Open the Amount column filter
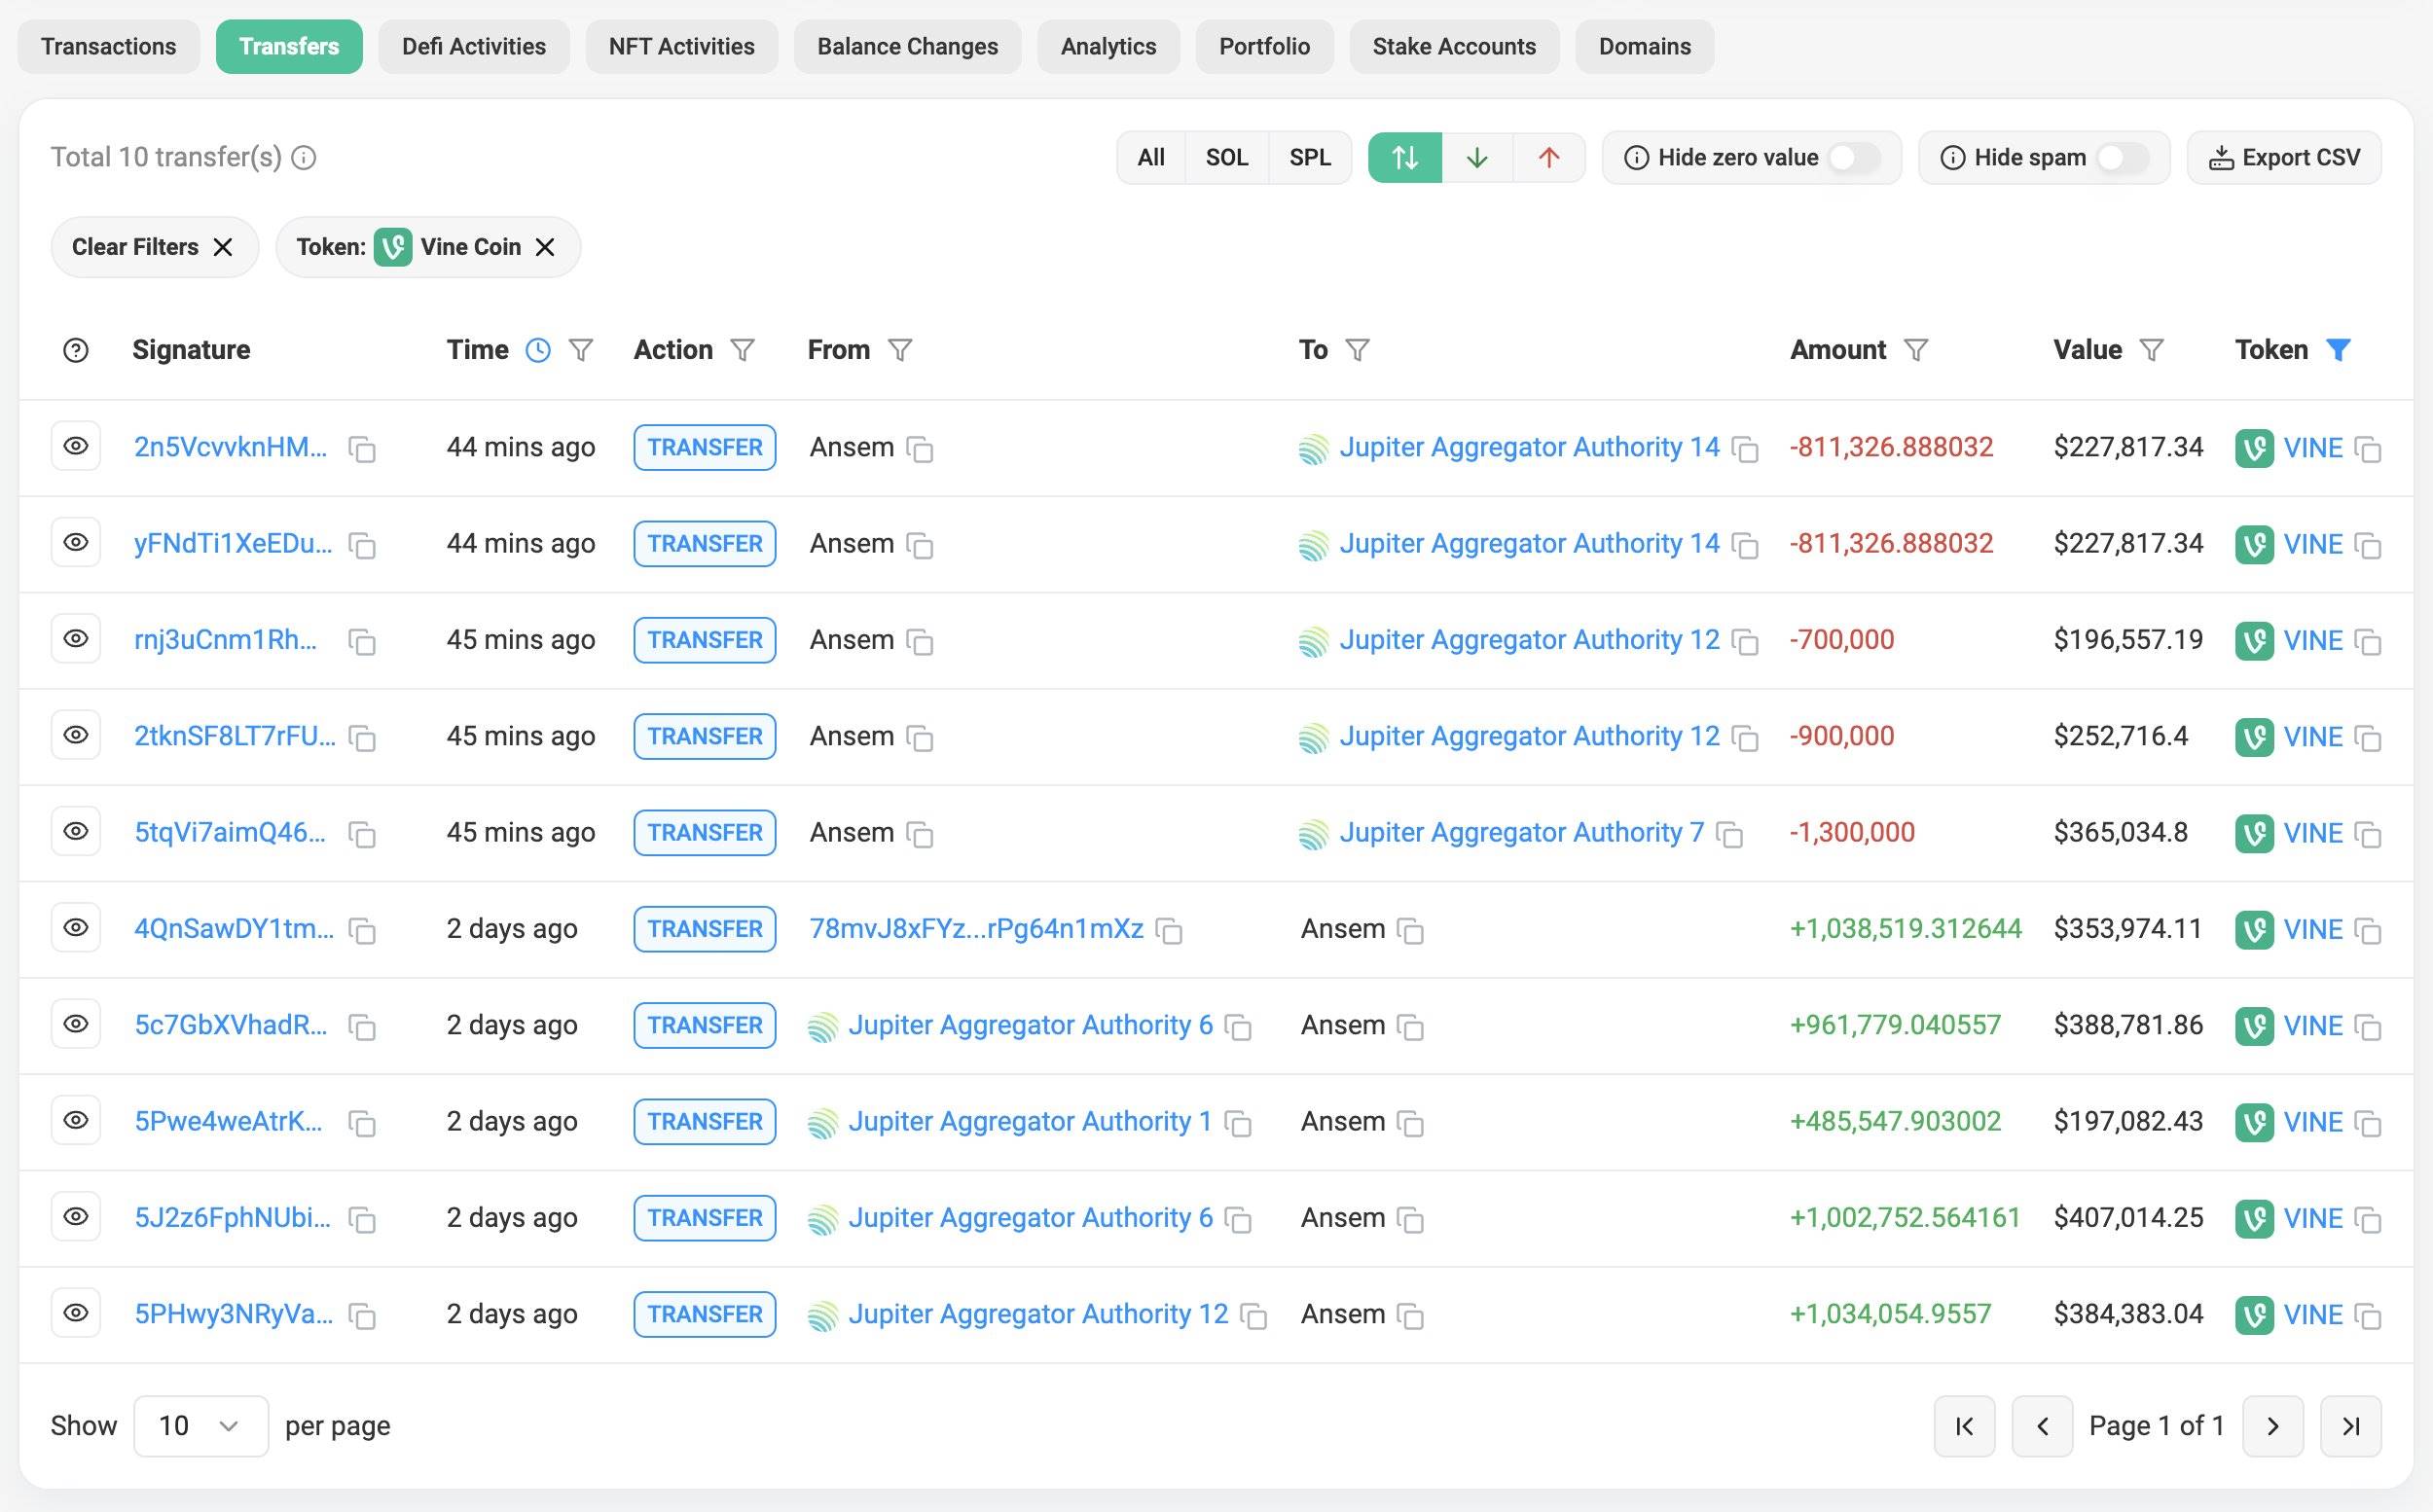This screenshot has width=2433, height=1512. coord(1915,350)
